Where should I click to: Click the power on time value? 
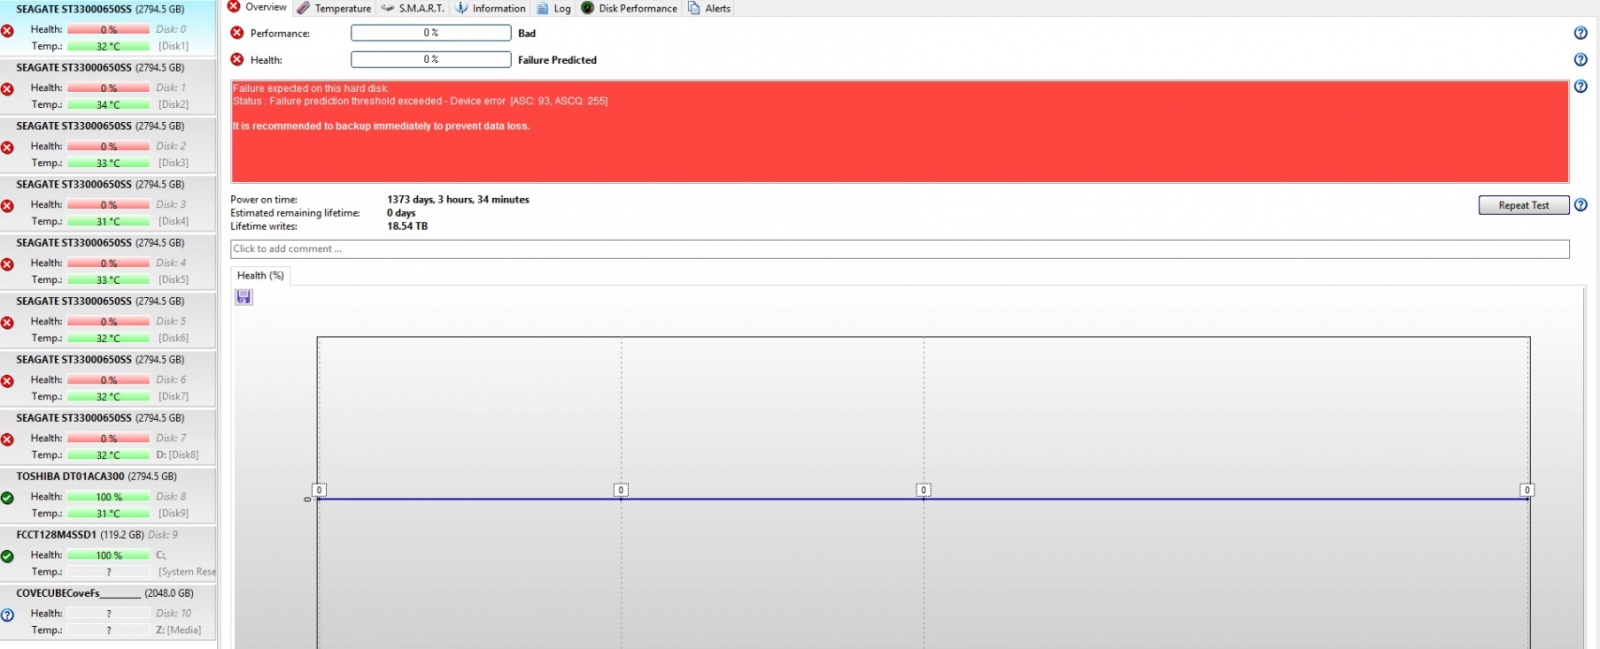pyautogui.click(x=458, y=199)
